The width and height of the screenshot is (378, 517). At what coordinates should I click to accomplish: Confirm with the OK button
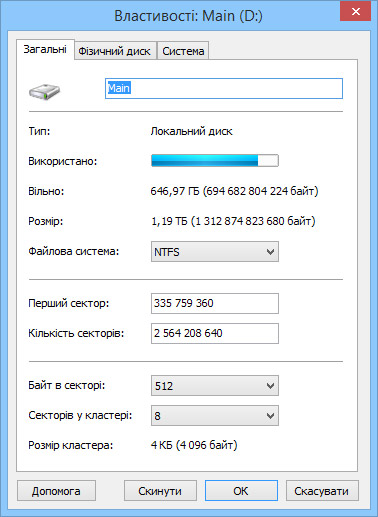click(x=241, y=491)
